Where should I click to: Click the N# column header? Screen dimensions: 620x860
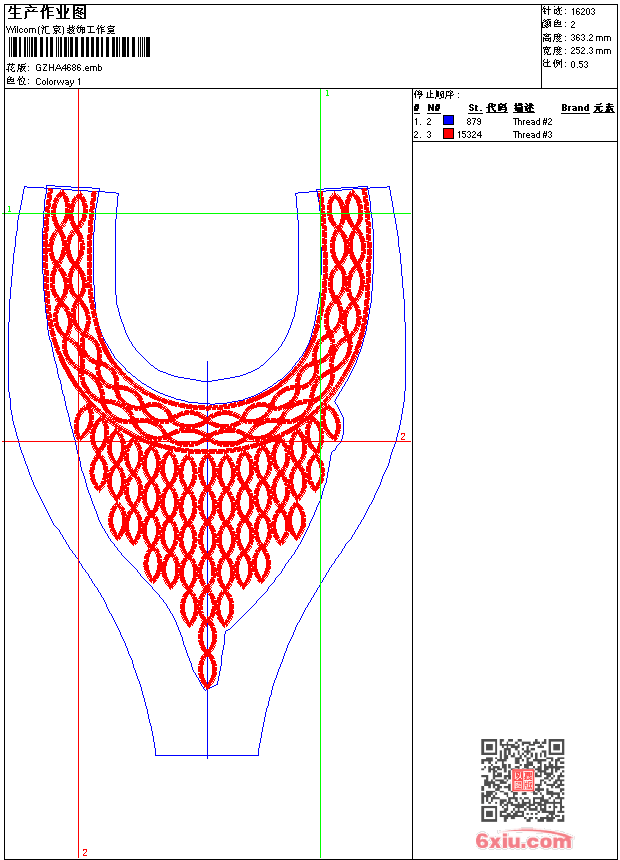pyautogui.click(x=433, y=108)
